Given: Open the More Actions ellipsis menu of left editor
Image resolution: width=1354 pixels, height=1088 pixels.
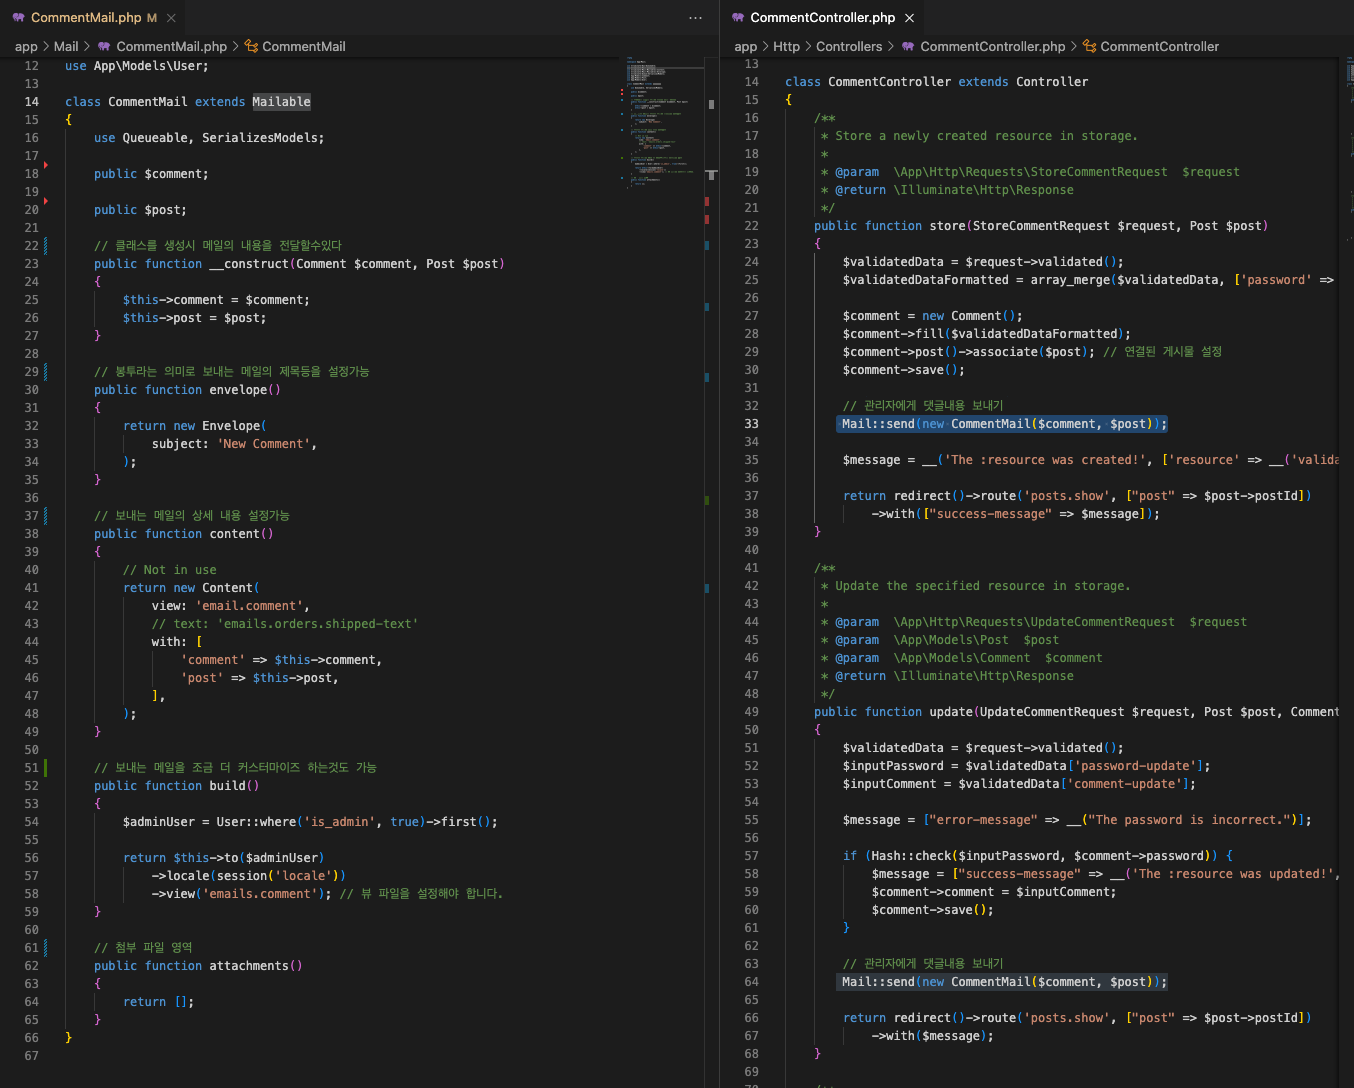Looking at the screenshot, I should [696, 18].
